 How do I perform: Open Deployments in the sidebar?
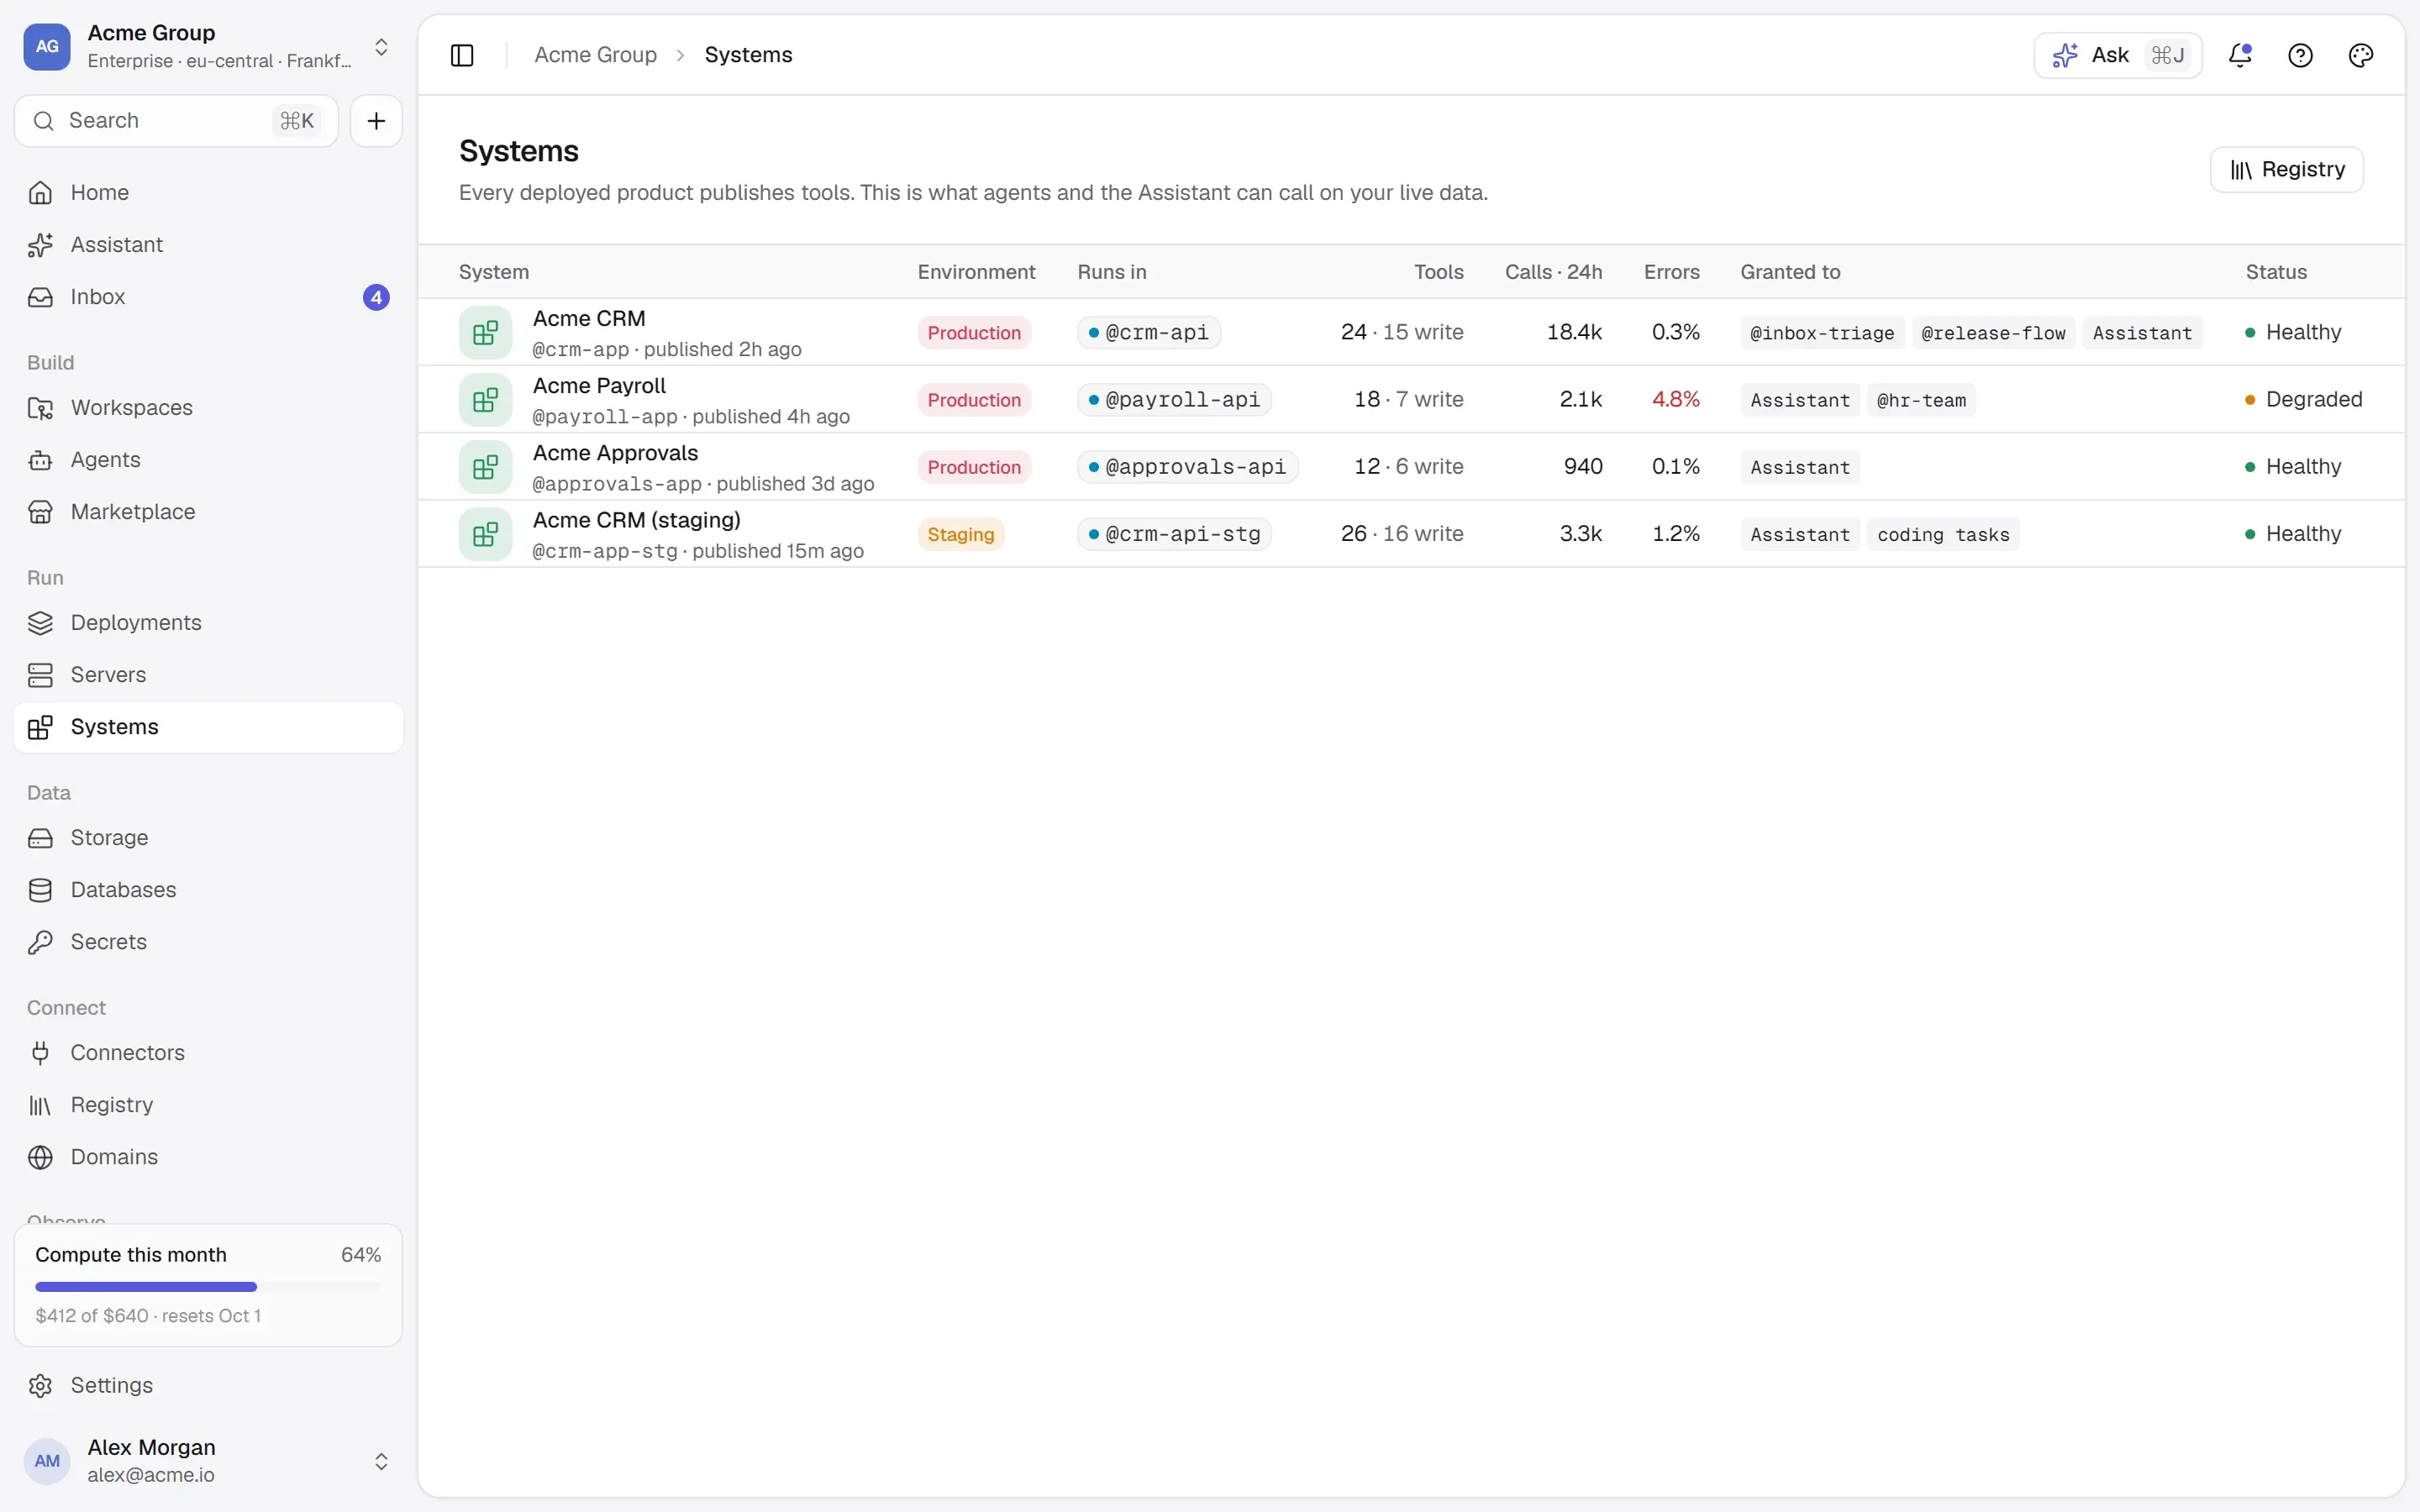click(x=208, y=623)
